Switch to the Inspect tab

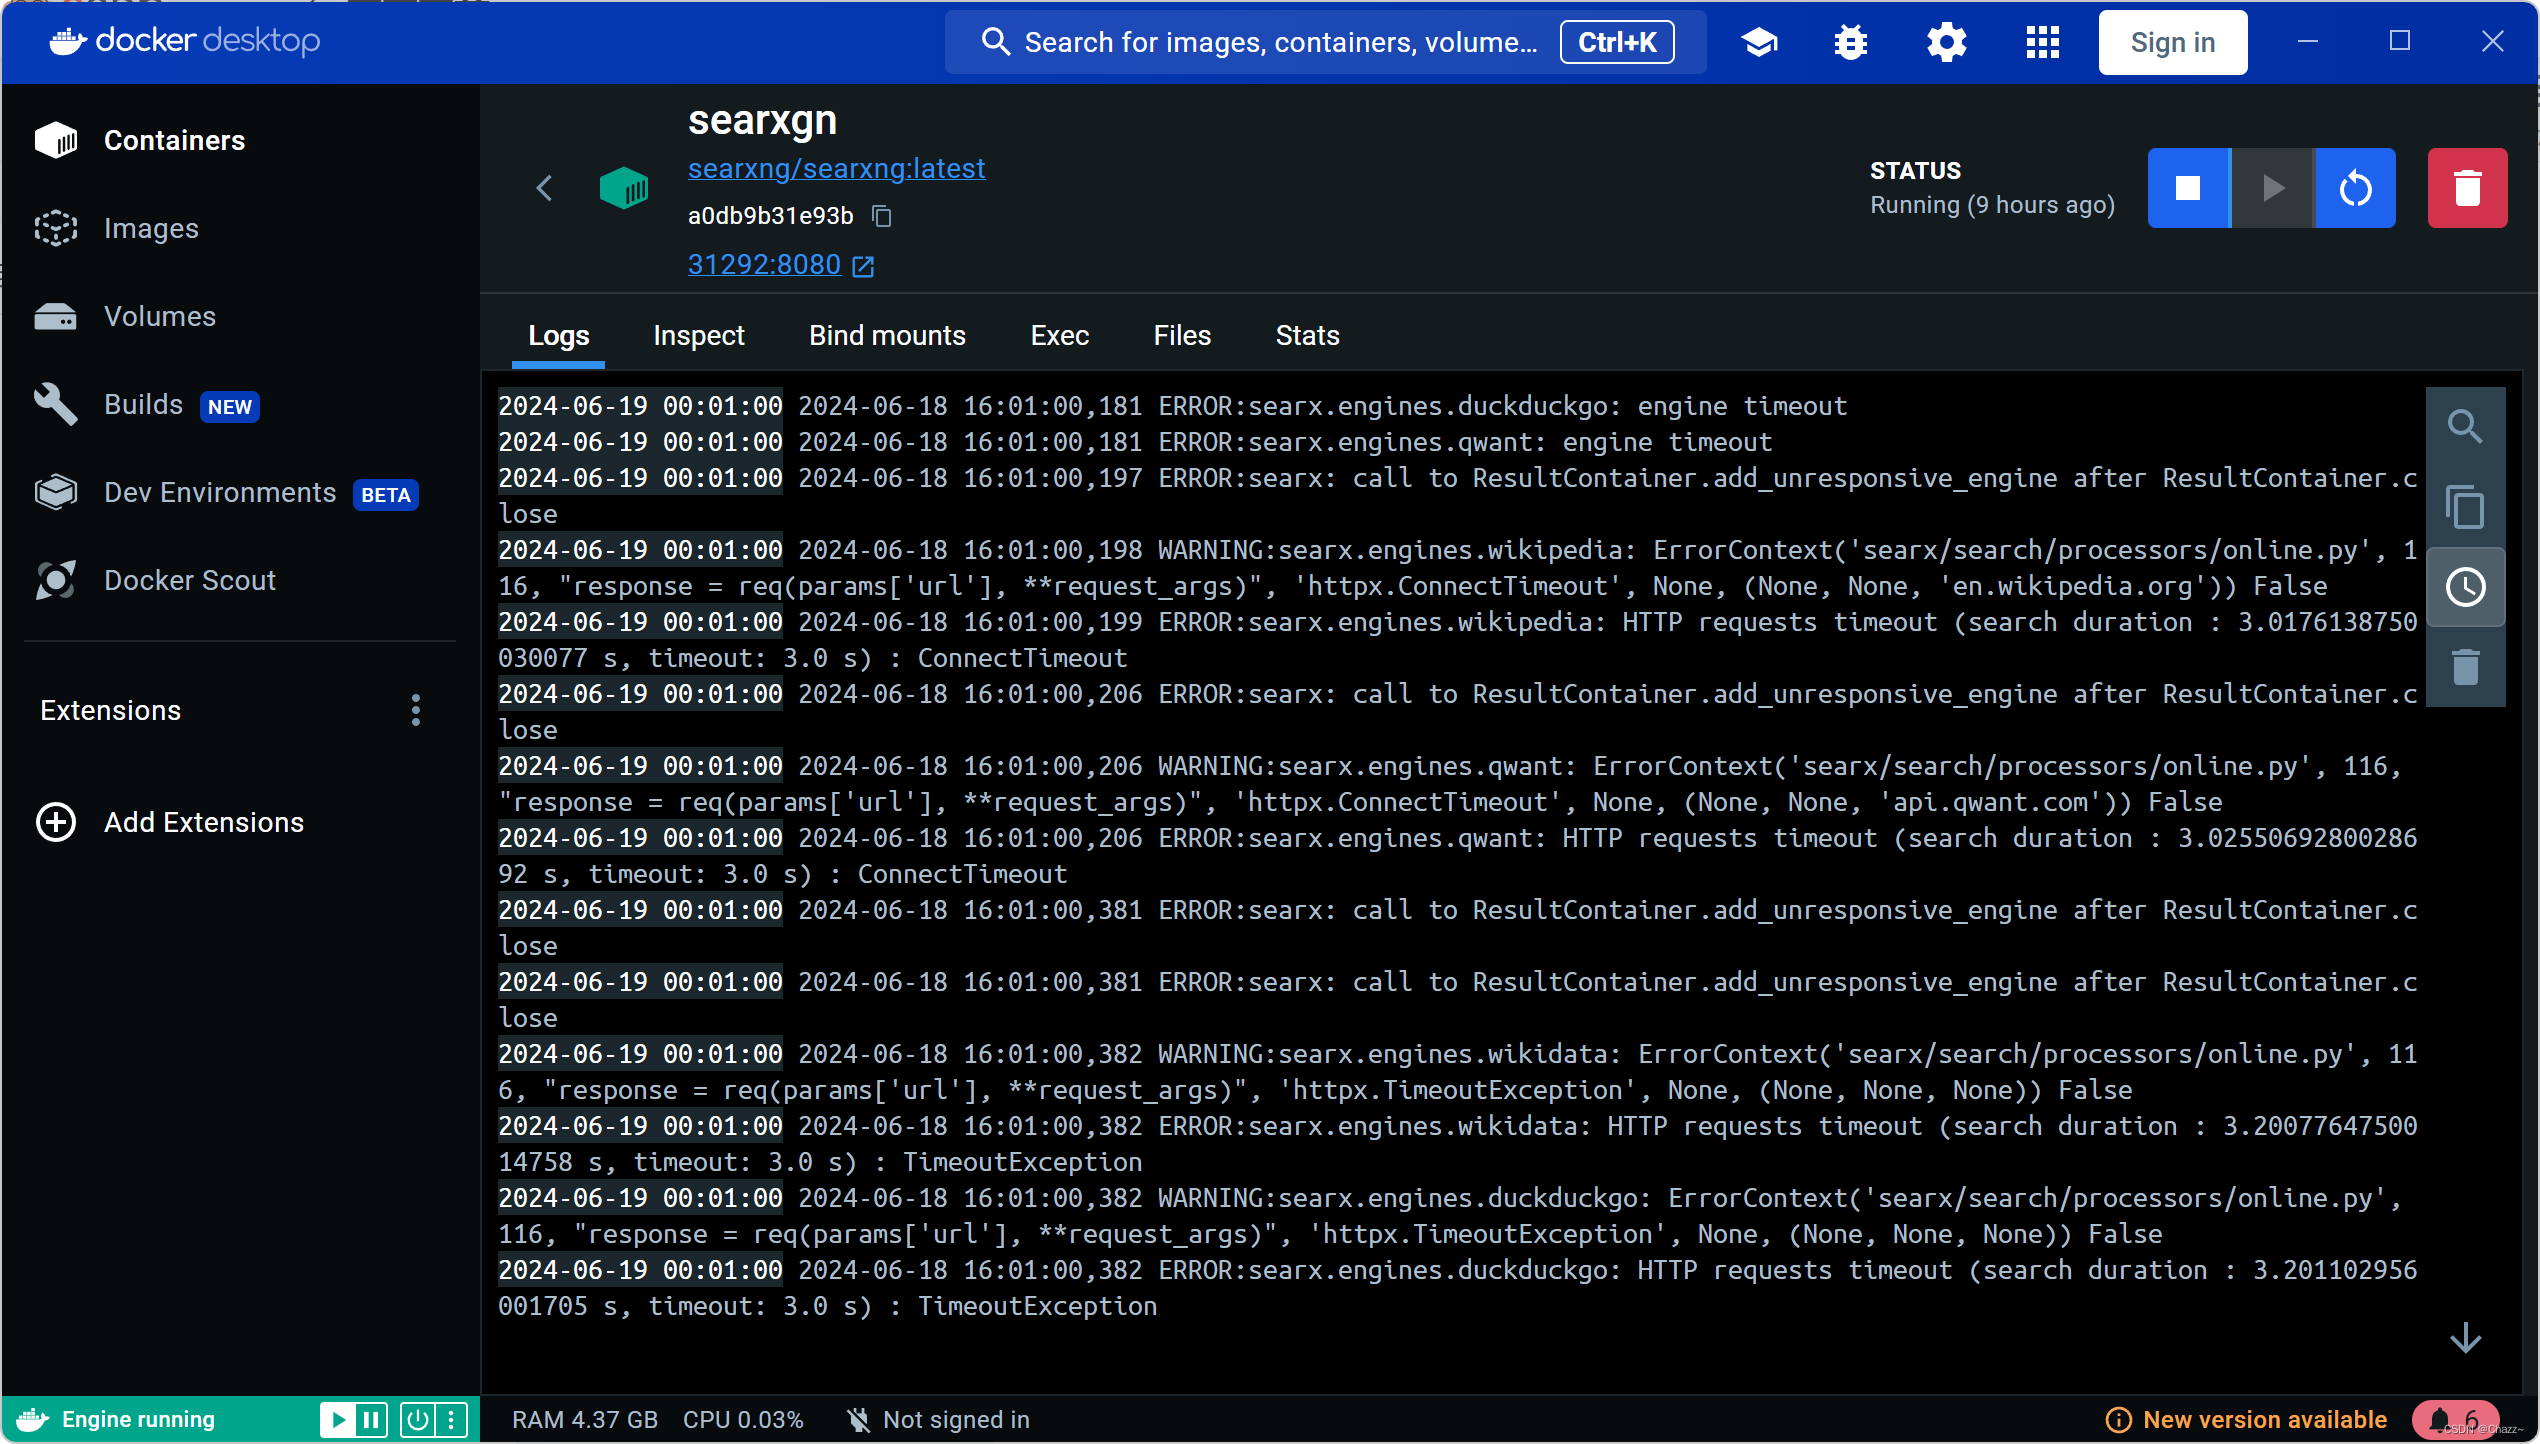click(x=698, y=336)
